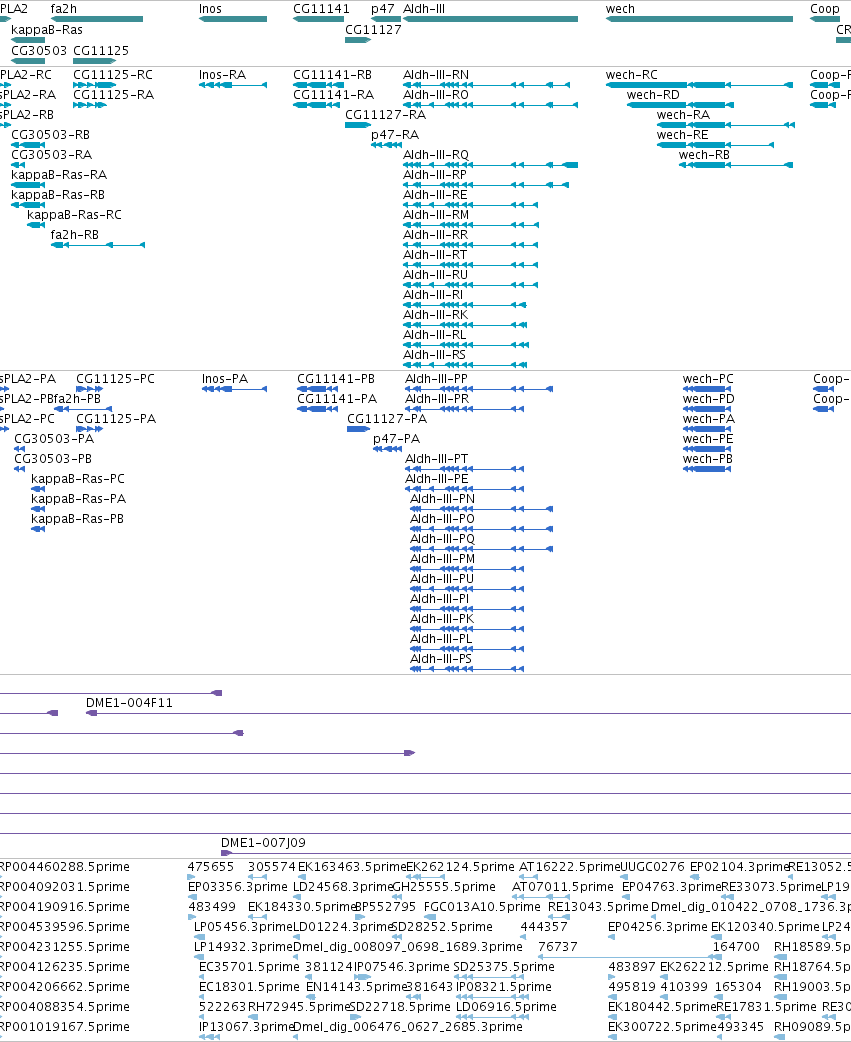Screen dimensions: 851x1042
Task: Click the GH25555.5prime EST label
Action: (444, 886)
